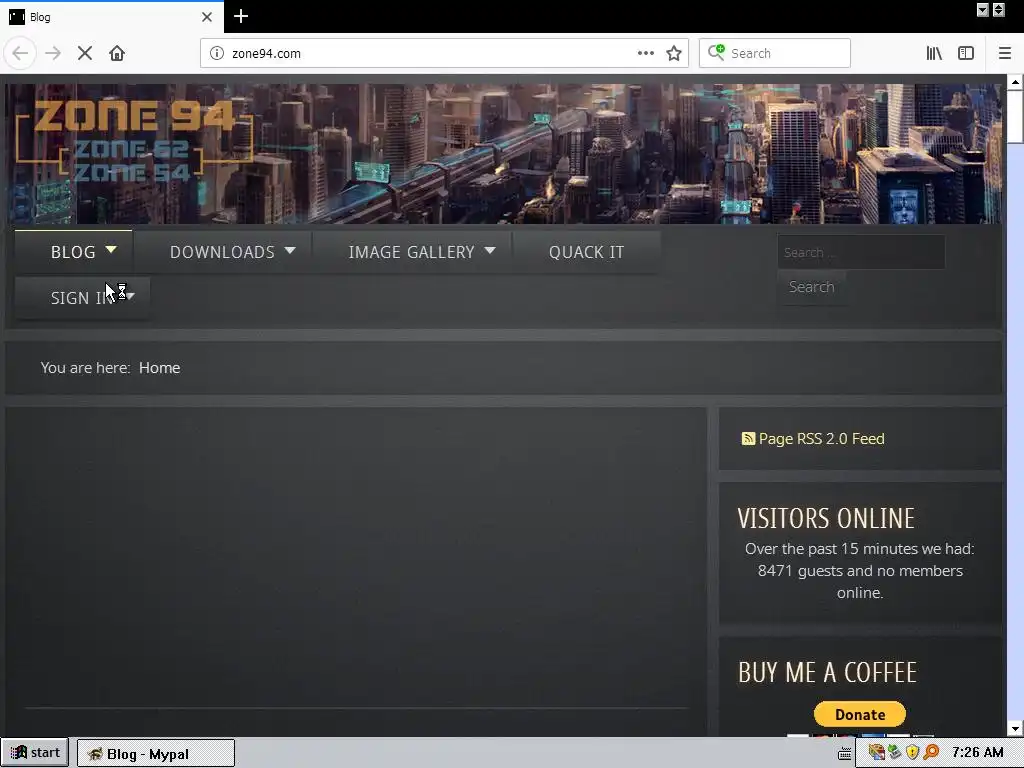Viewport: 1024px width, 768px height.
Task: Click the VISITORS ONLINE heading
Action: click(826, 519)
